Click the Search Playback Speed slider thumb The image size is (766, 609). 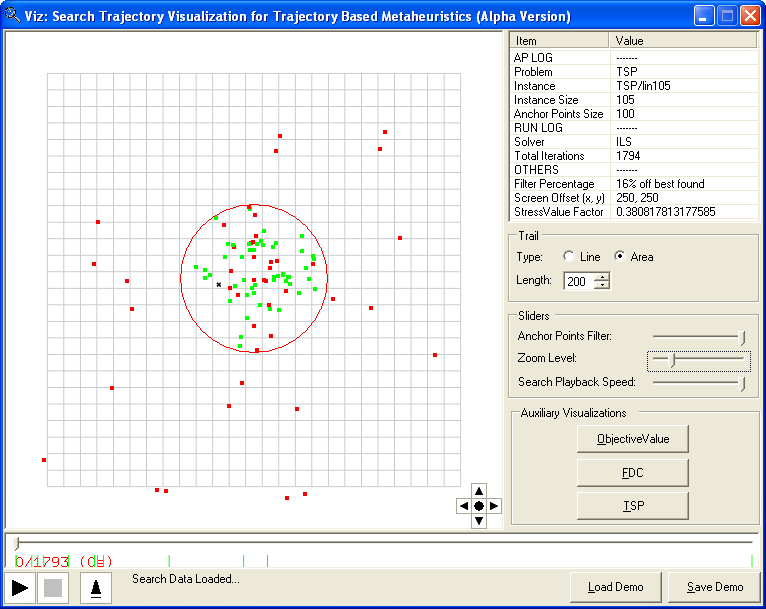[742, 383]
